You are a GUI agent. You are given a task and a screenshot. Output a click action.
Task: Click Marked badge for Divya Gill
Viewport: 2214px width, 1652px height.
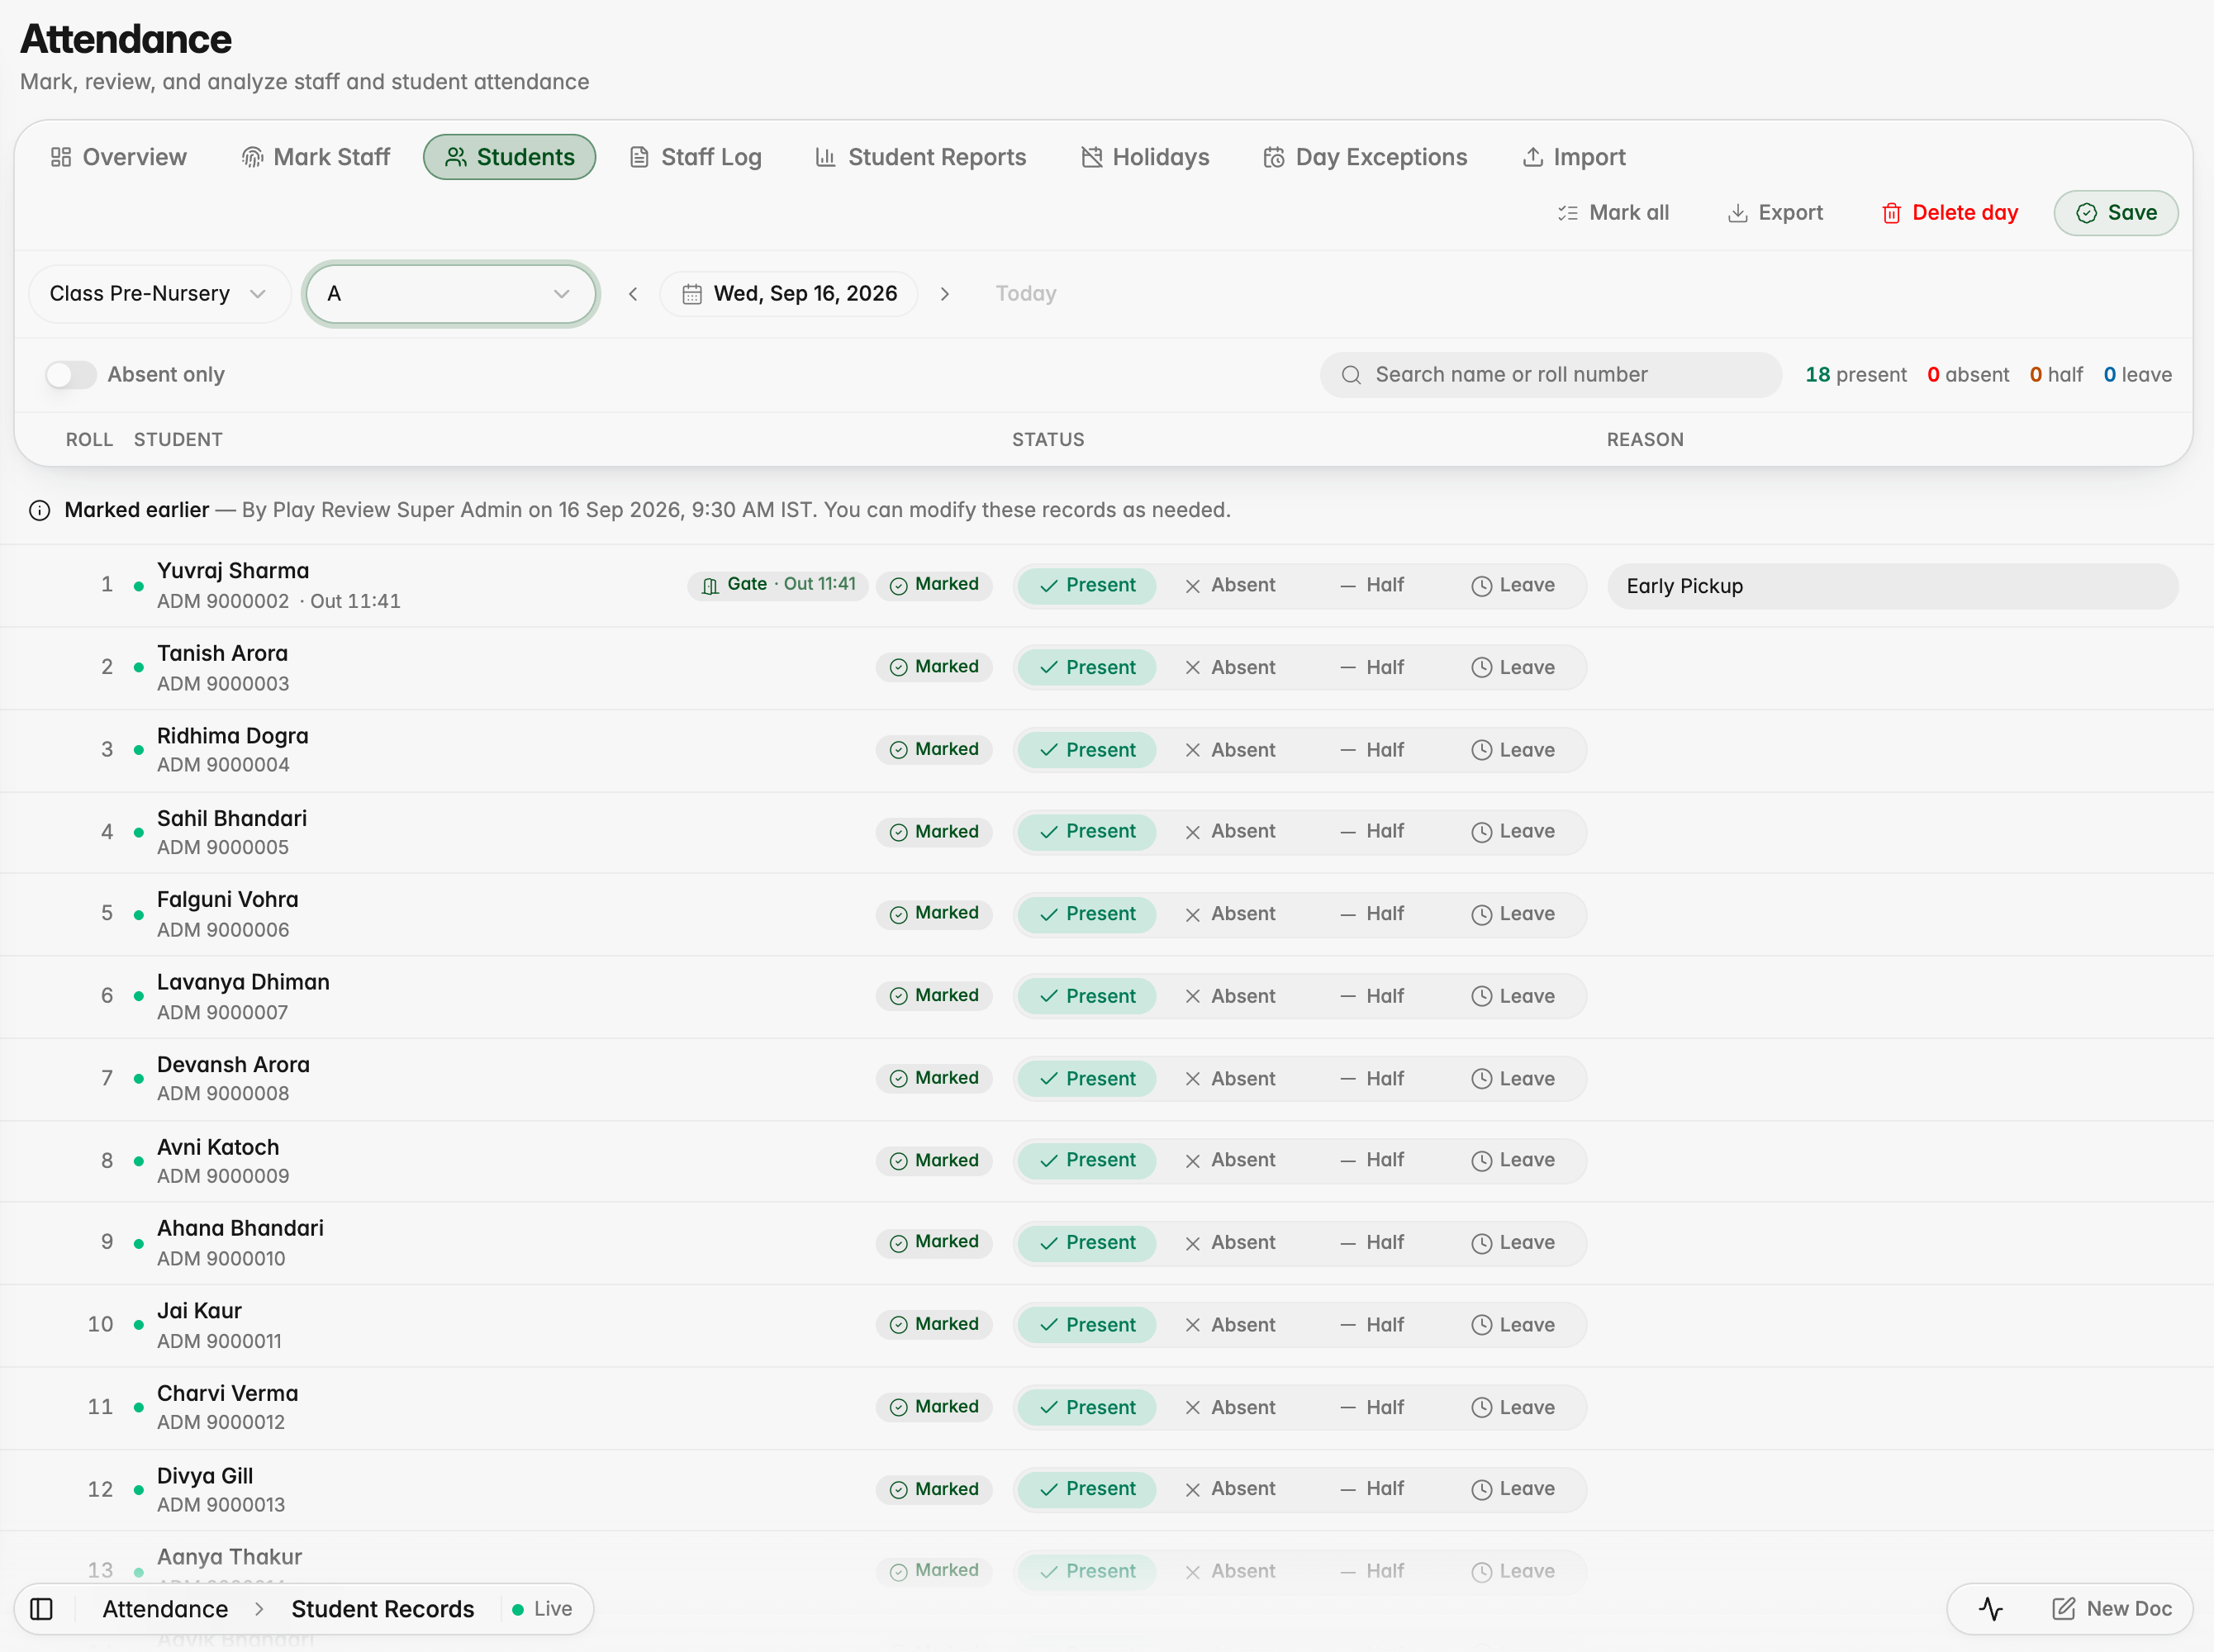(934, 1489)
